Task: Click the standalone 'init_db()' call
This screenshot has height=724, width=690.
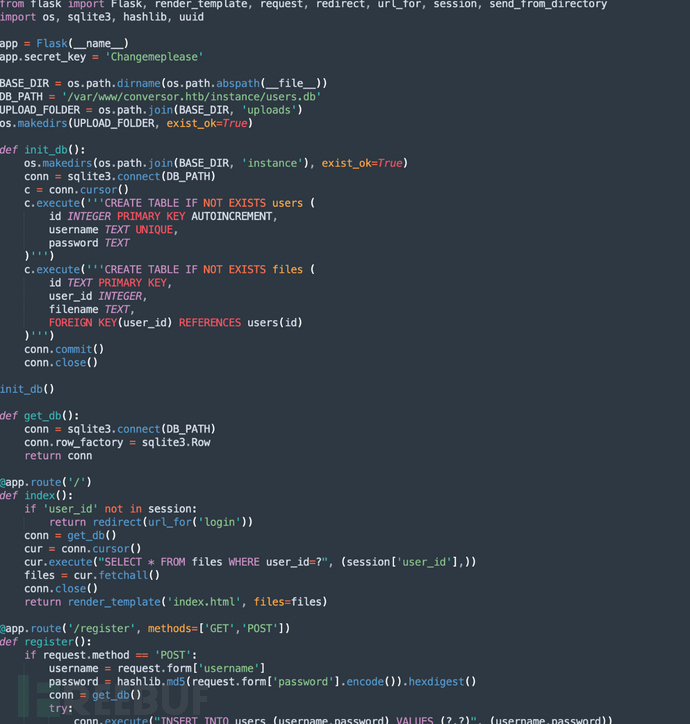Action: pyautogui.click(x=27, y=389)
